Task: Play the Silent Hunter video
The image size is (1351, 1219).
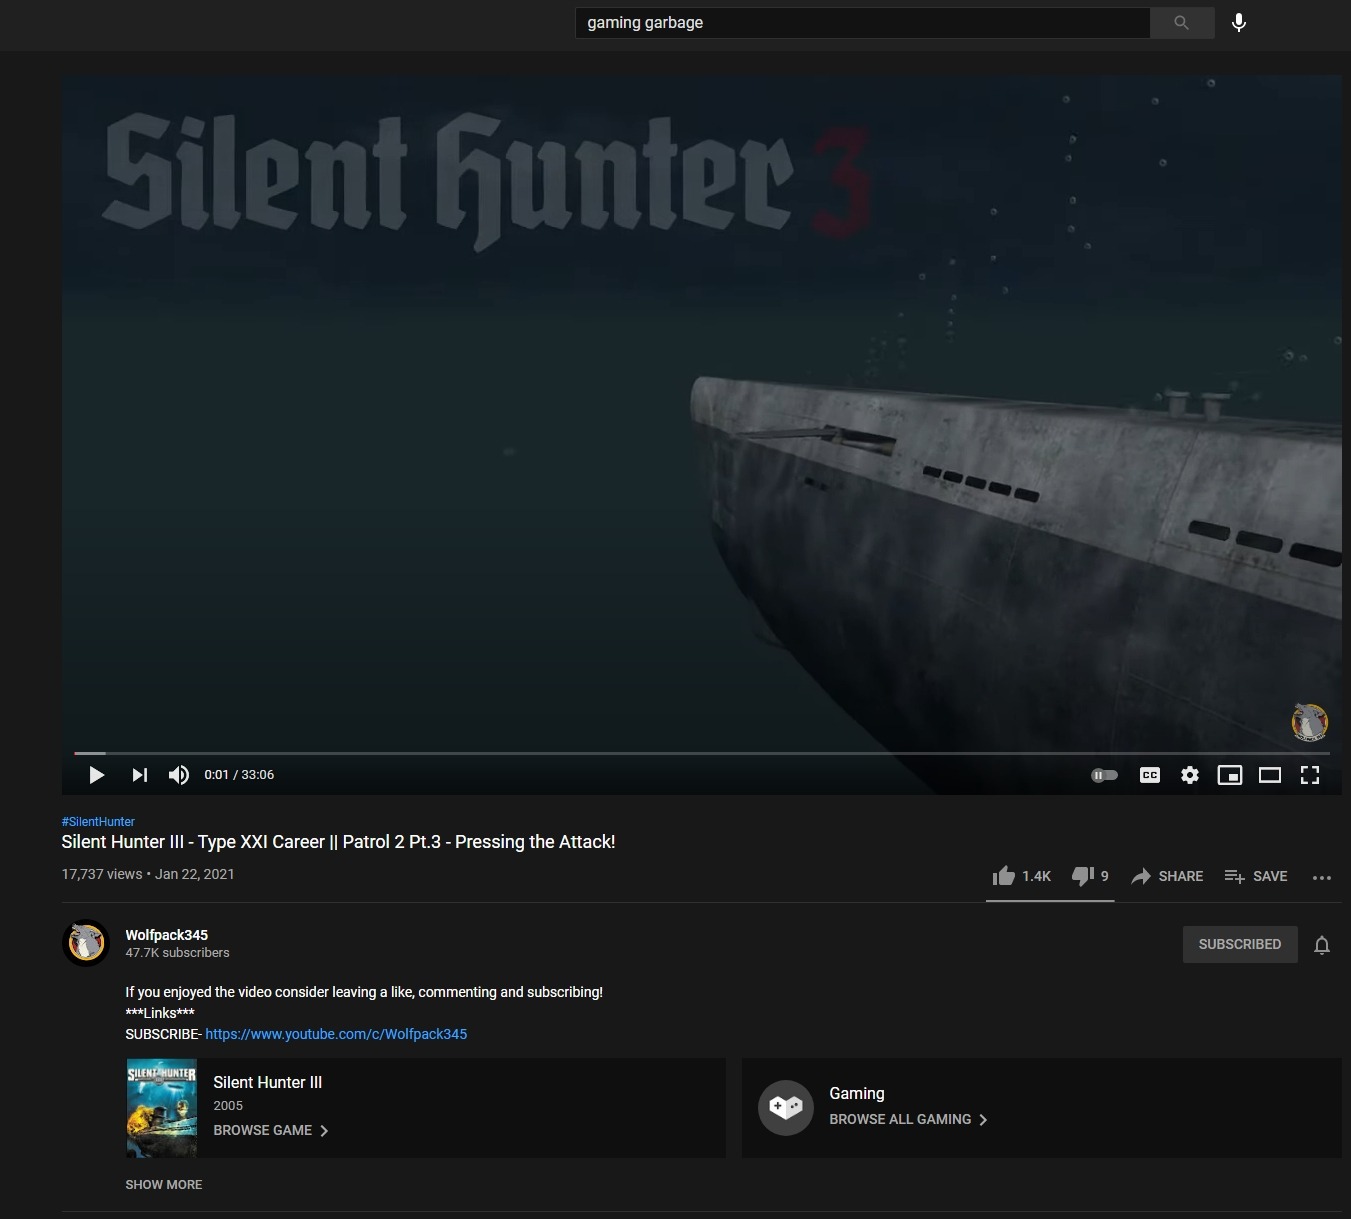Action: [96, 775]
